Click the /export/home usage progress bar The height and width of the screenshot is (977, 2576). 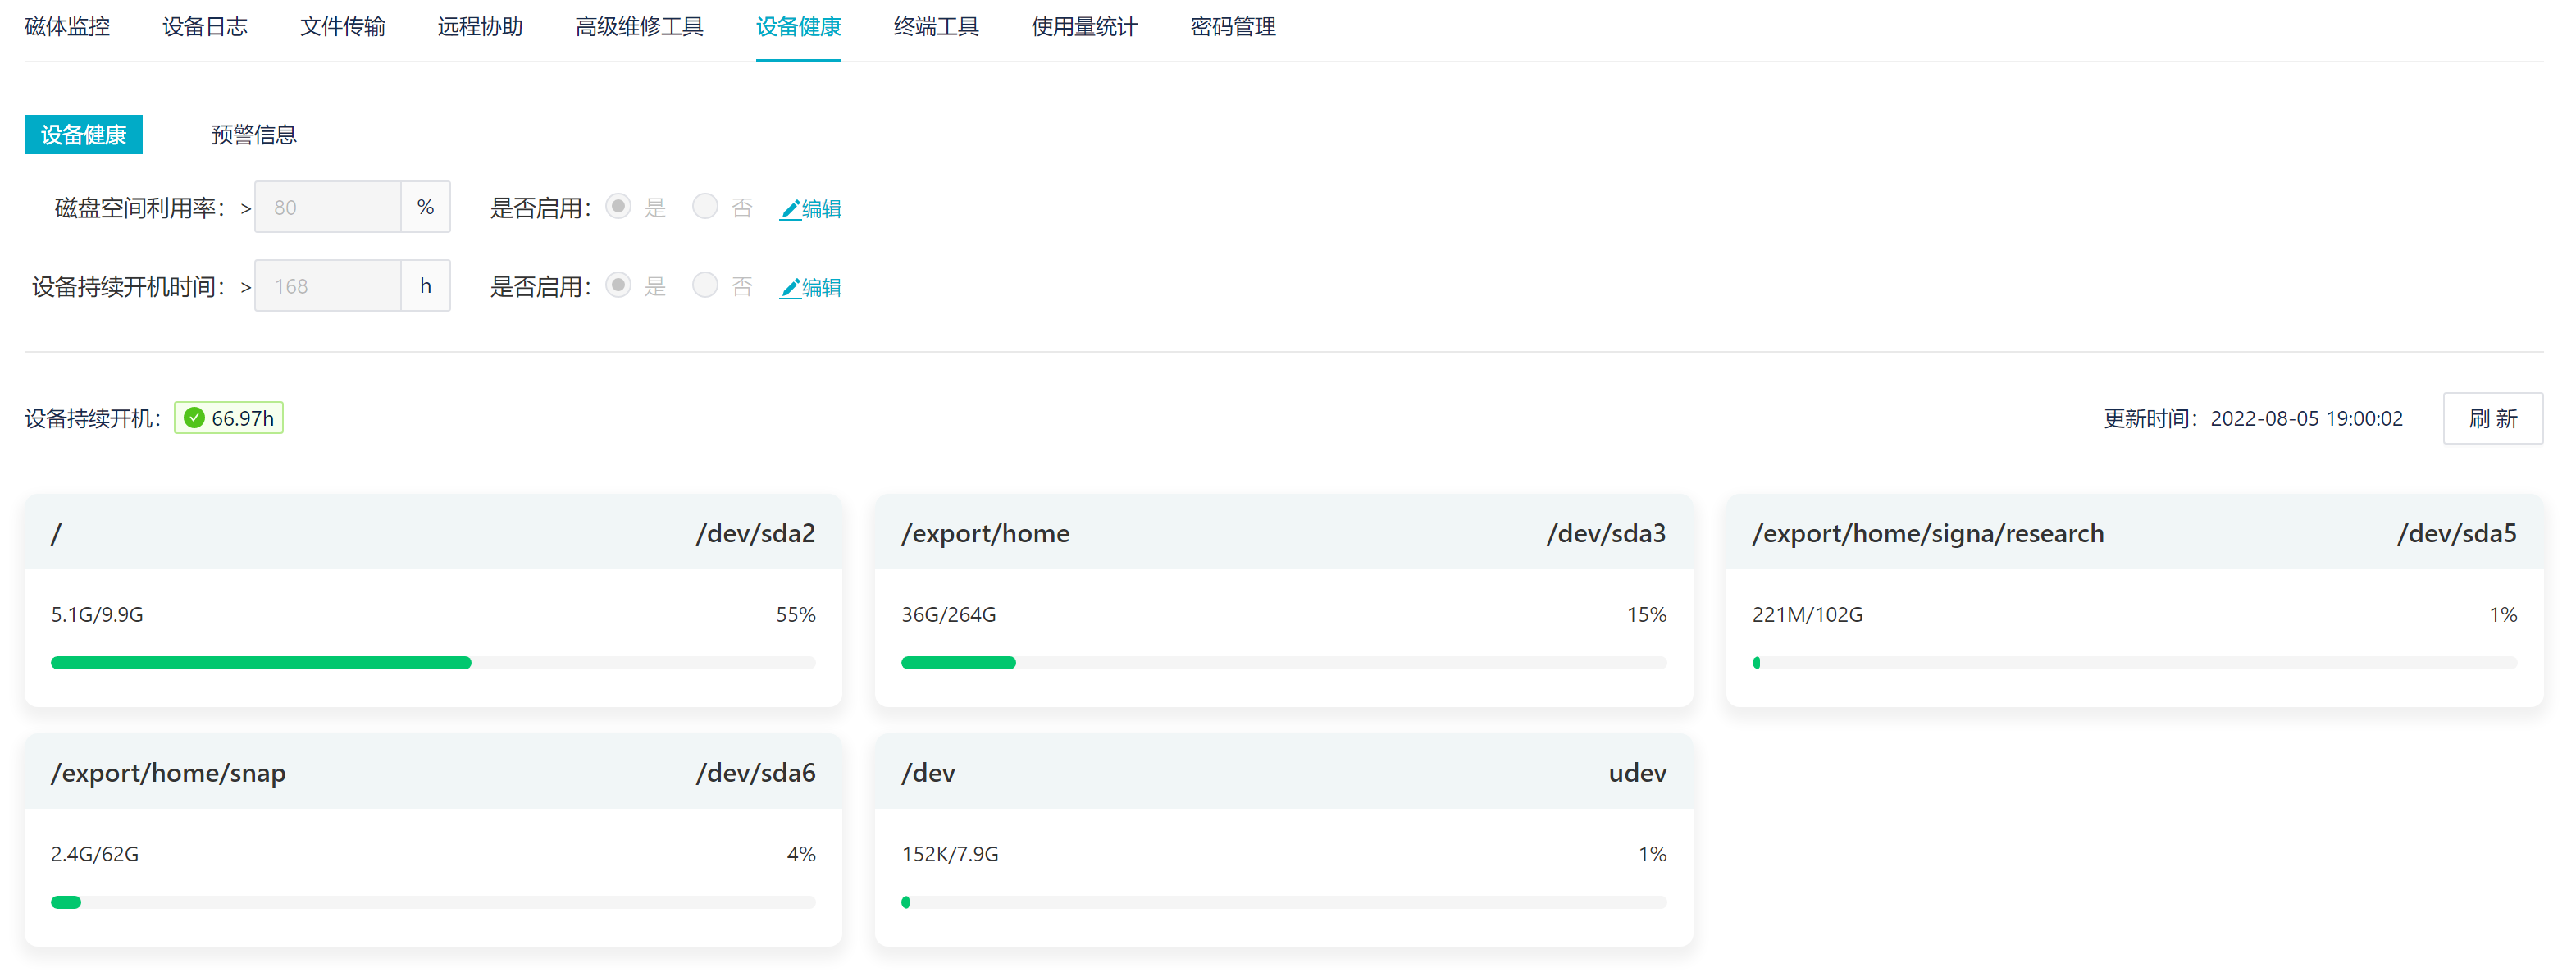(1283, 663)
